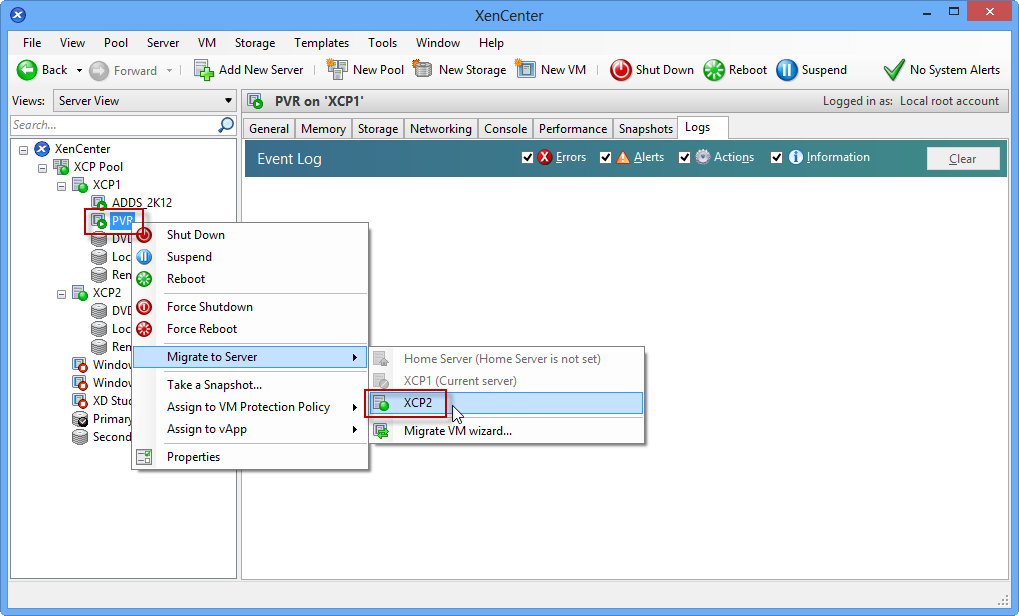Click the New Pool toolbar icon
Image resolution: width=1019 pixels, height=616 pixels.
pos(338,70)
